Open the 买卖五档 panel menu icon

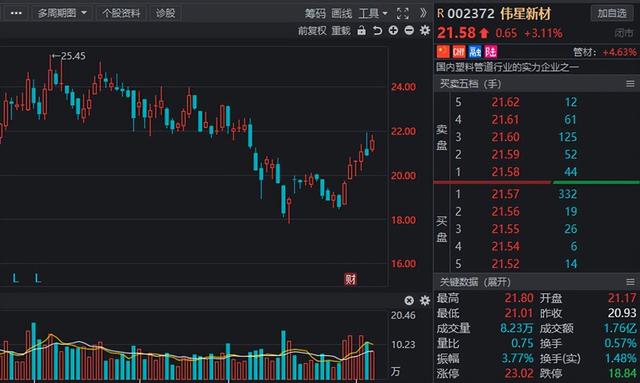pos(630,84)
